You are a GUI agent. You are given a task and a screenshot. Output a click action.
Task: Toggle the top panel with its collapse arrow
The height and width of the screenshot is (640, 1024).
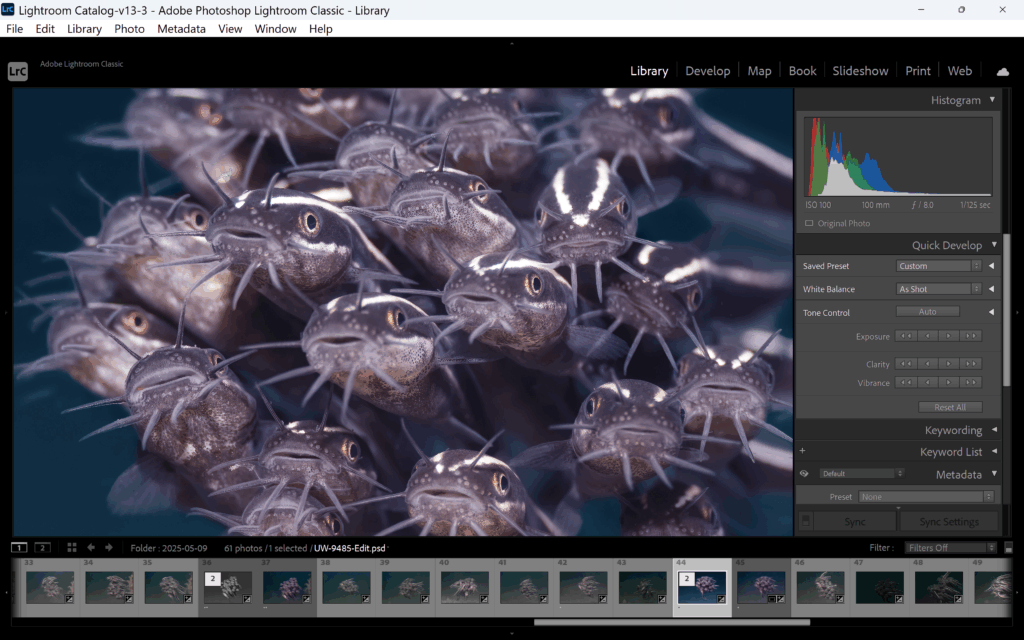click(511, 43)
